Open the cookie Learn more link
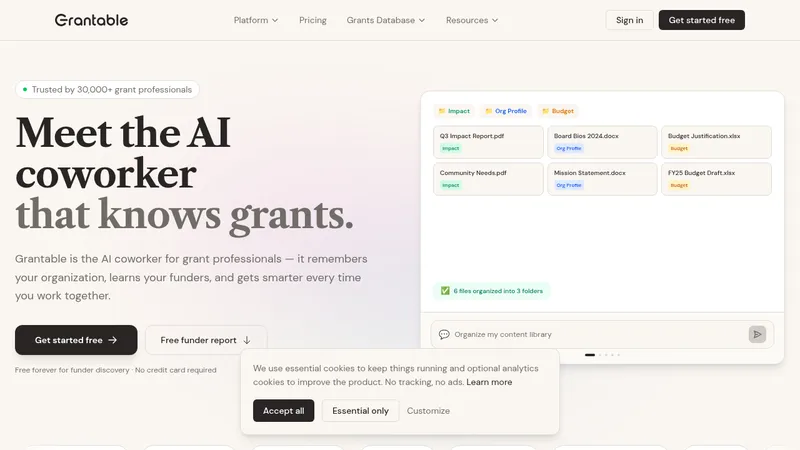This screenshot has height=450, width=800. (x=489, y=382)
